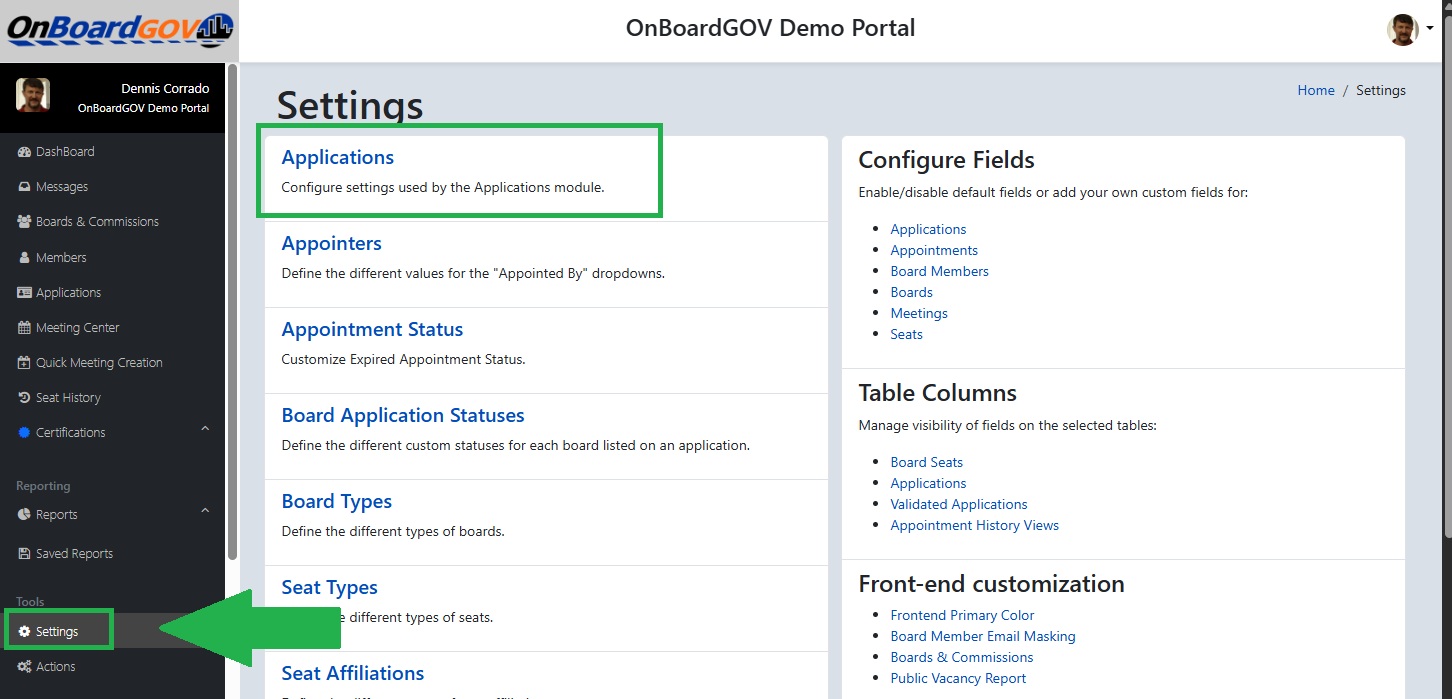This screenshot has height=699, width=1452.
Task: Expand the Certifications chevron
Action: tap(205, 430)
